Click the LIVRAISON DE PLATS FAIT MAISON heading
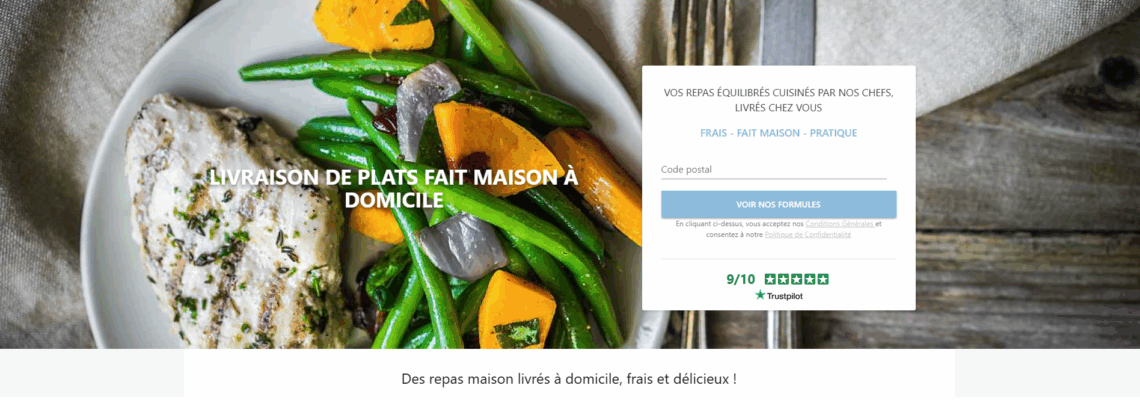Screen dimensions: 1140x400 [394, 188]
